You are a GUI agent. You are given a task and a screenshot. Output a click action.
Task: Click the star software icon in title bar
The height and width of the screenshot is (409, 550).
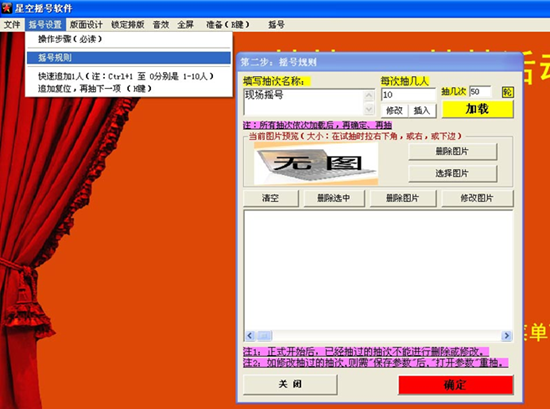coord(6,8)
